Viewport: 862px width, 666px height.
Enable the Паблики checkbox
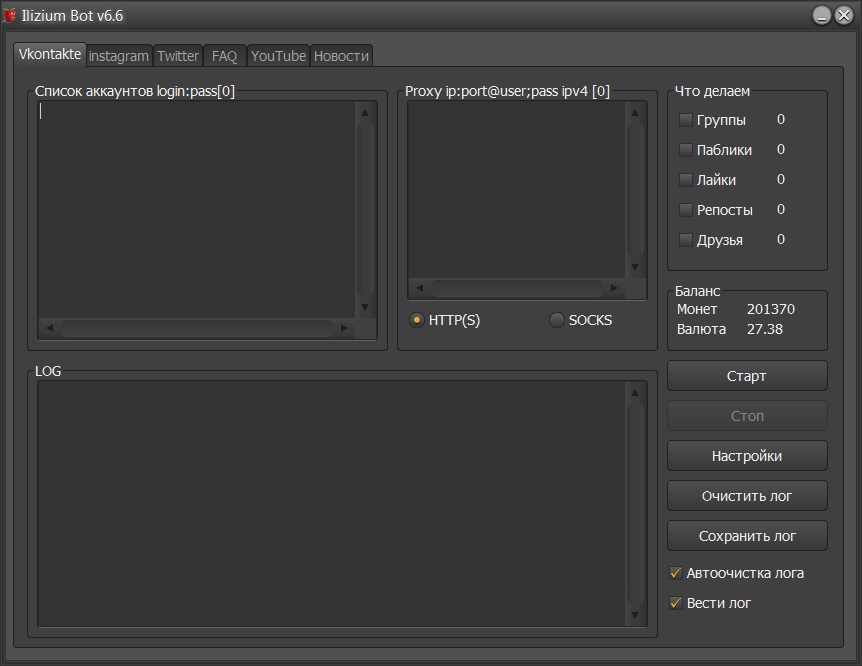pyautogui.click(x=686, y=150)
